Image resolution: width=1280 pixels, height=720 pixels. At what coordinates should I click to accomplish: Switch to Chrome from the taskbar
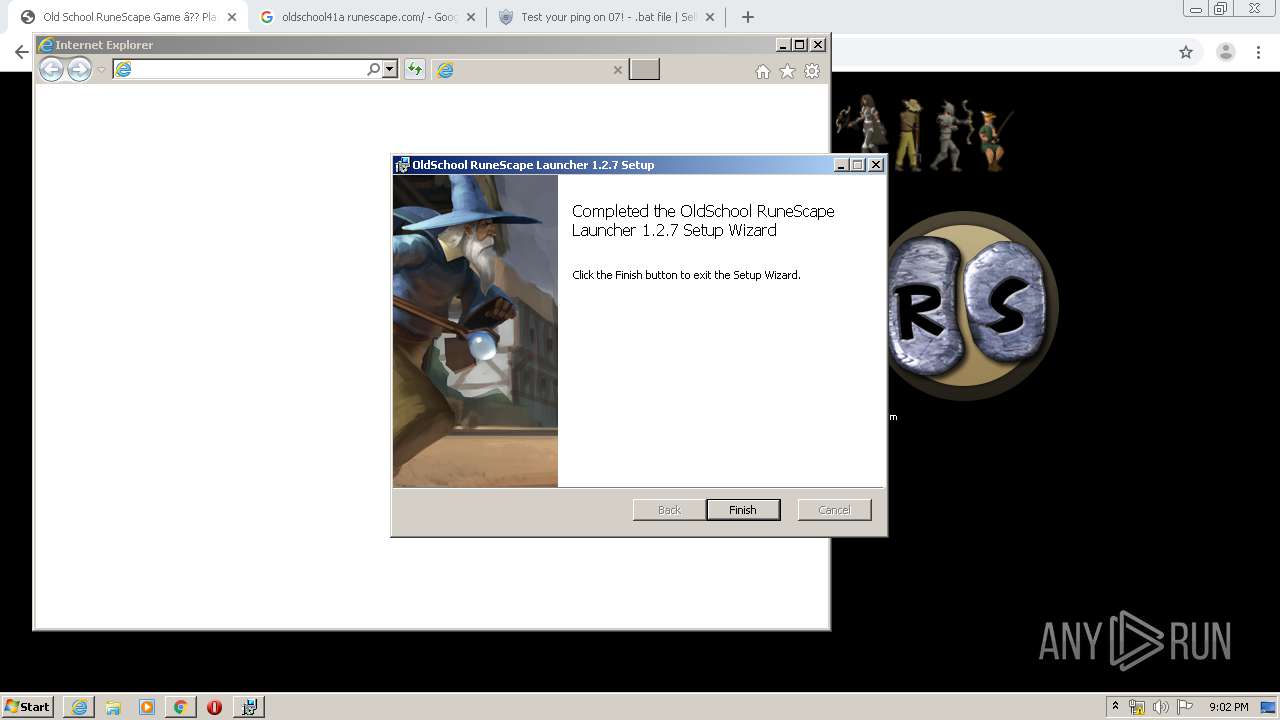181,707
